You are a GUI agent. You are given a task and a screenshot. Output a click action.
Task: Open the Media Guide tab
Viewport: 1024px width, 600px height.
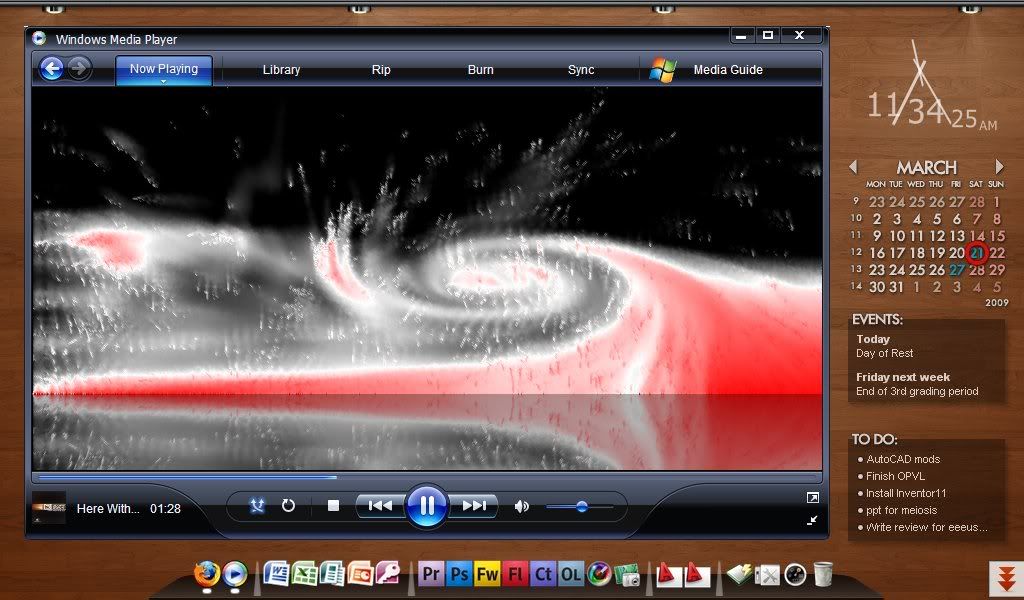point(728,70)
